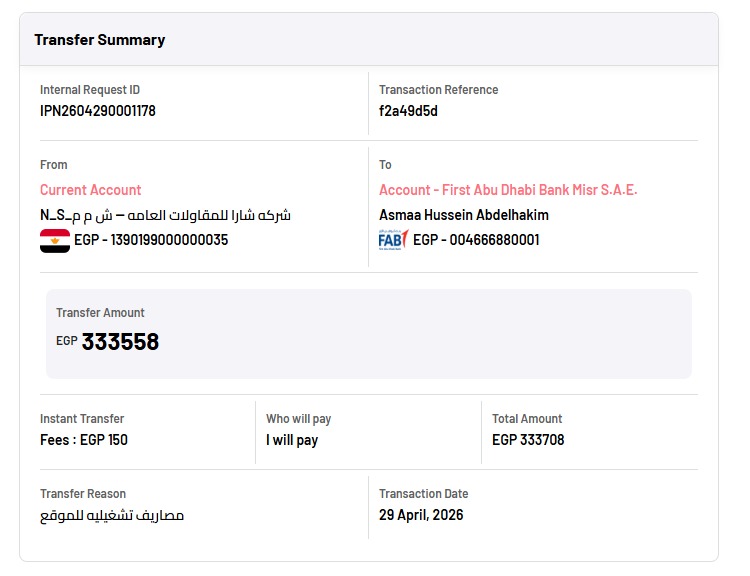Click the transfer amount 333558
The width and height of the screenshot is (750, 576).
121,342
